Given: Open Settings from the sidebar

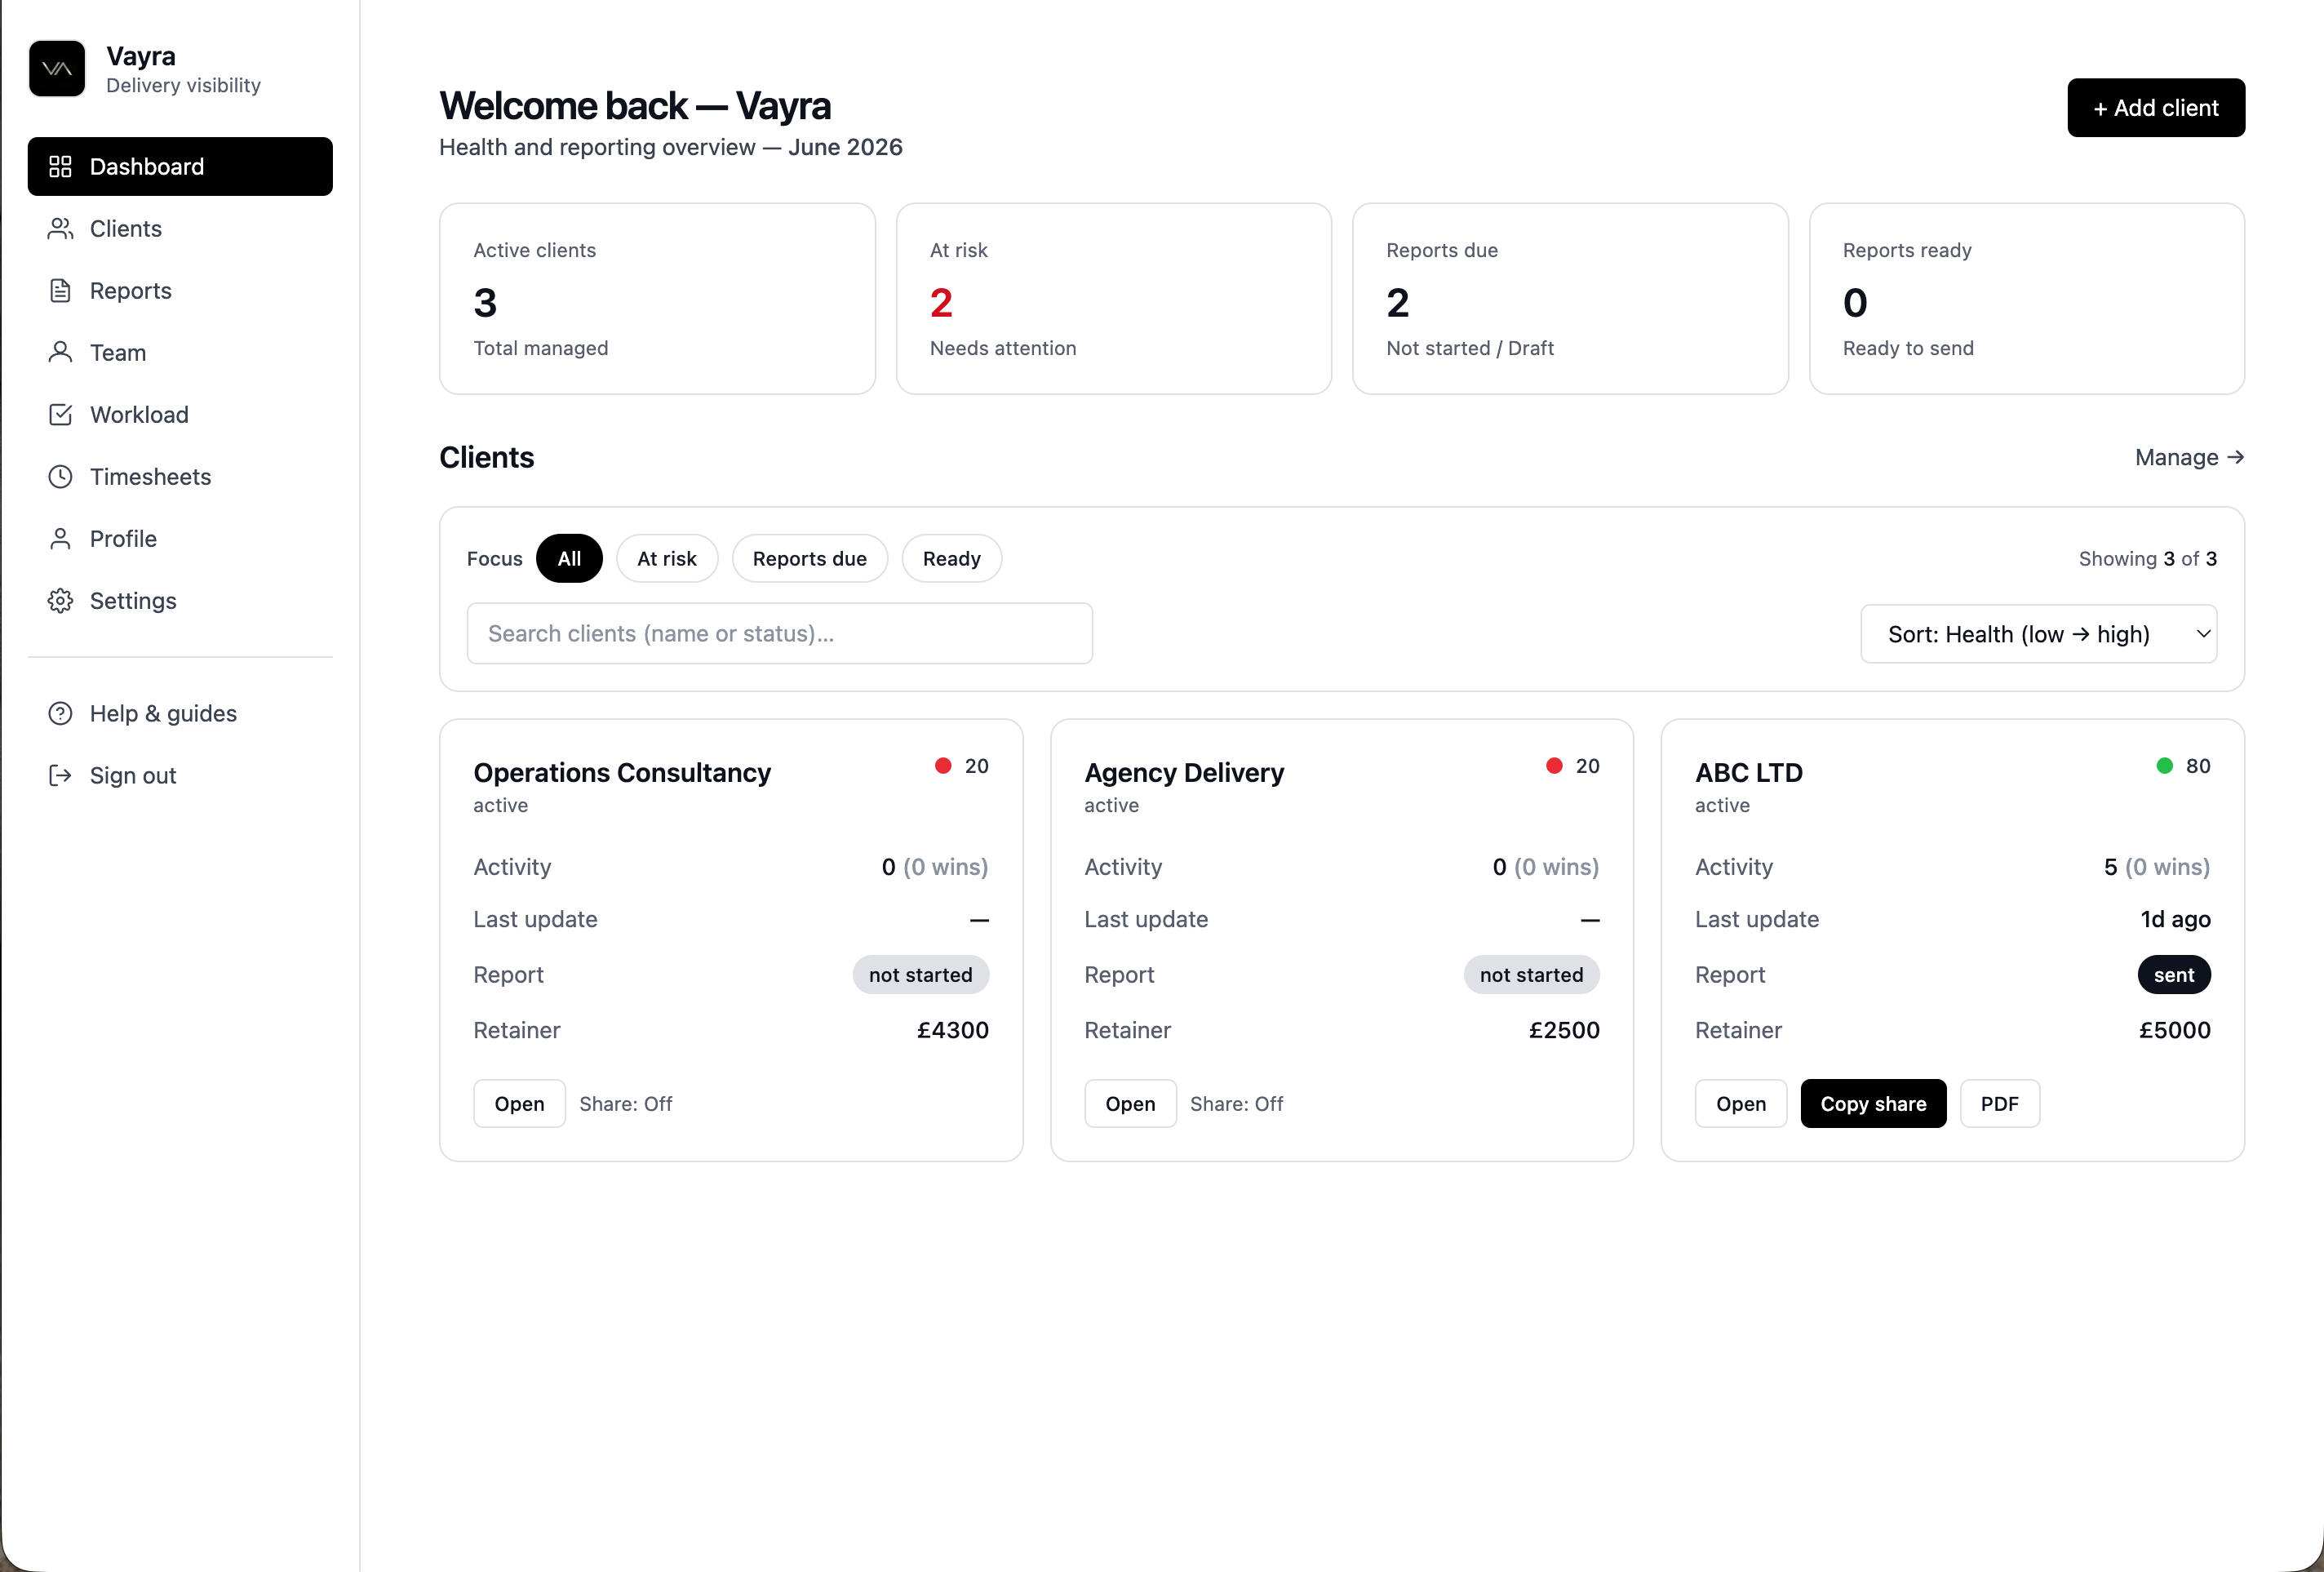Looking at the screenshot, I should pos(180,601).
